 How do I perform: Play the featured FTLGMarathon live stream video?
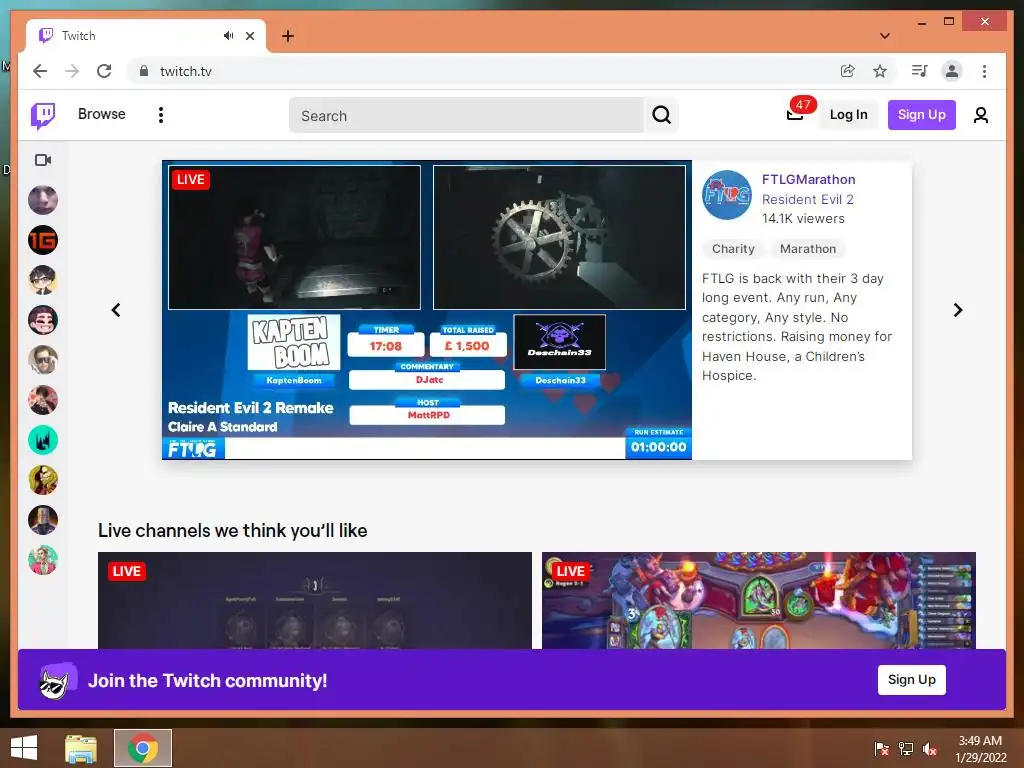click(x=427, y=310)
